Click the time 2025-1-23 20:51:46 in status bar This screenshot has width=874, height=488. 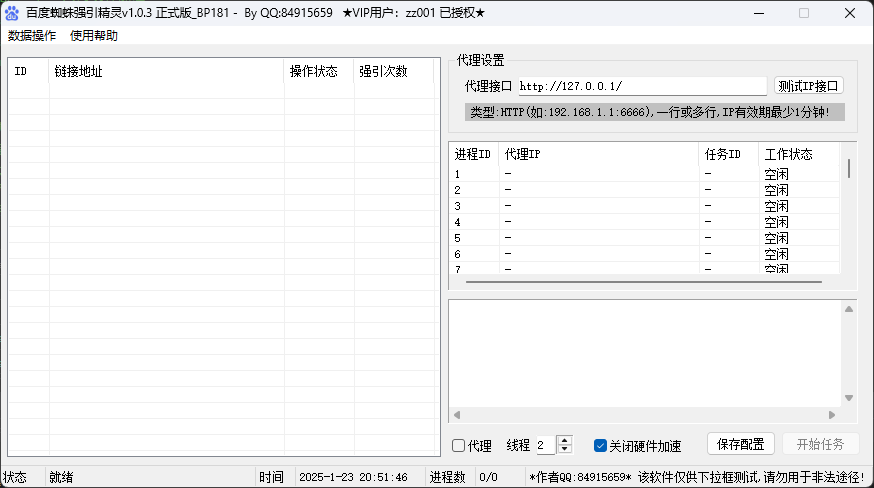click(353, 477)
